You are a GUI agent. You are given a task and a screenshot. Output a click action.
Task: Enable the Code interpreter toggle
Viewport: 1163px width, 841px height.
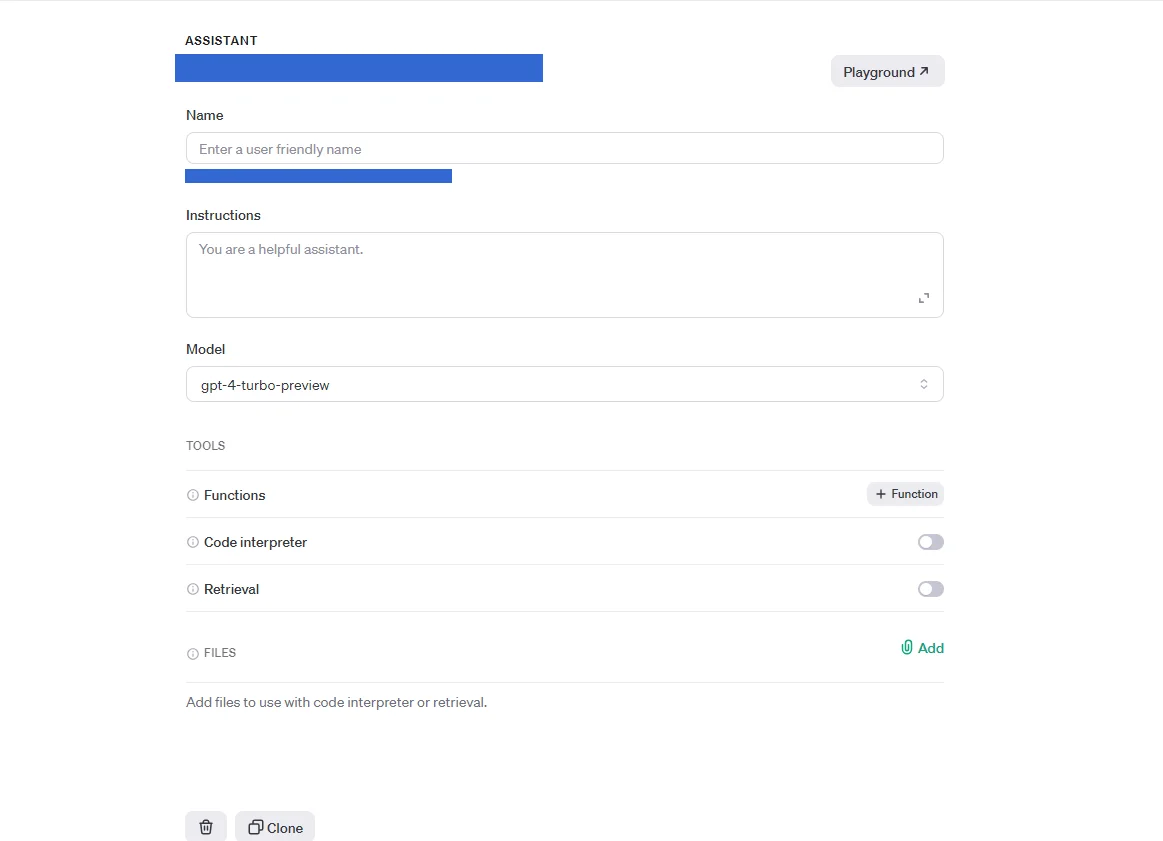coord(930,542)
